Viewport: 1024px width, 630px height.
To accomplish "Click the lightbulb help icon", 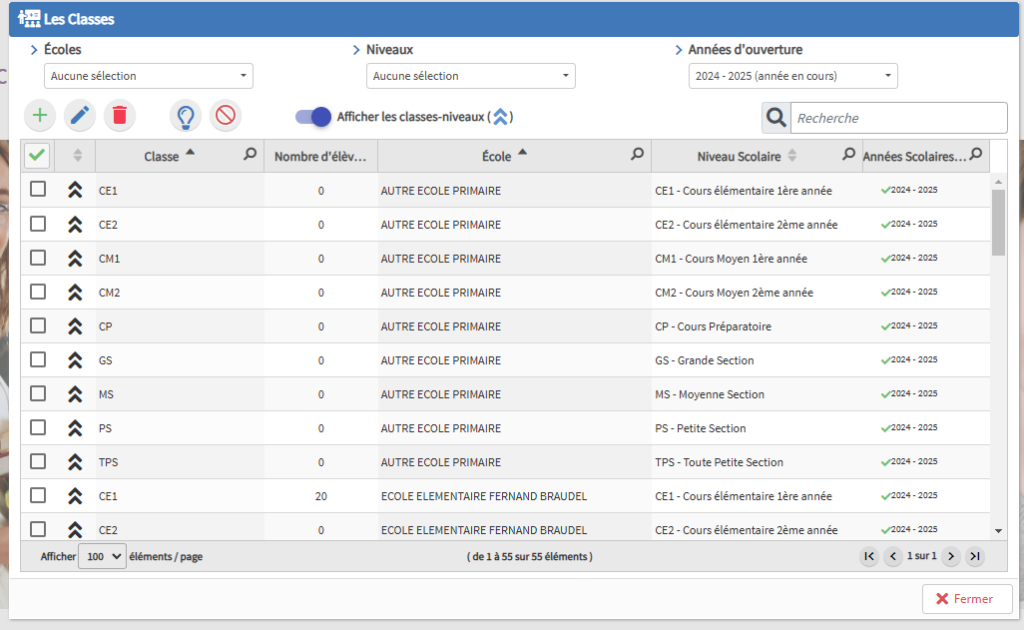I will tap(185, 116).
